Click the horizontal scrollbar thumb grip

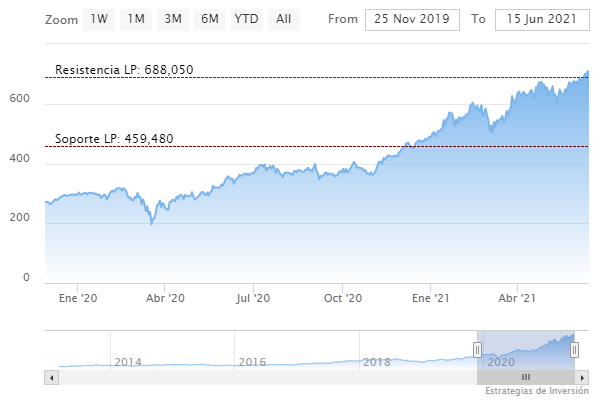coord(527,377)
